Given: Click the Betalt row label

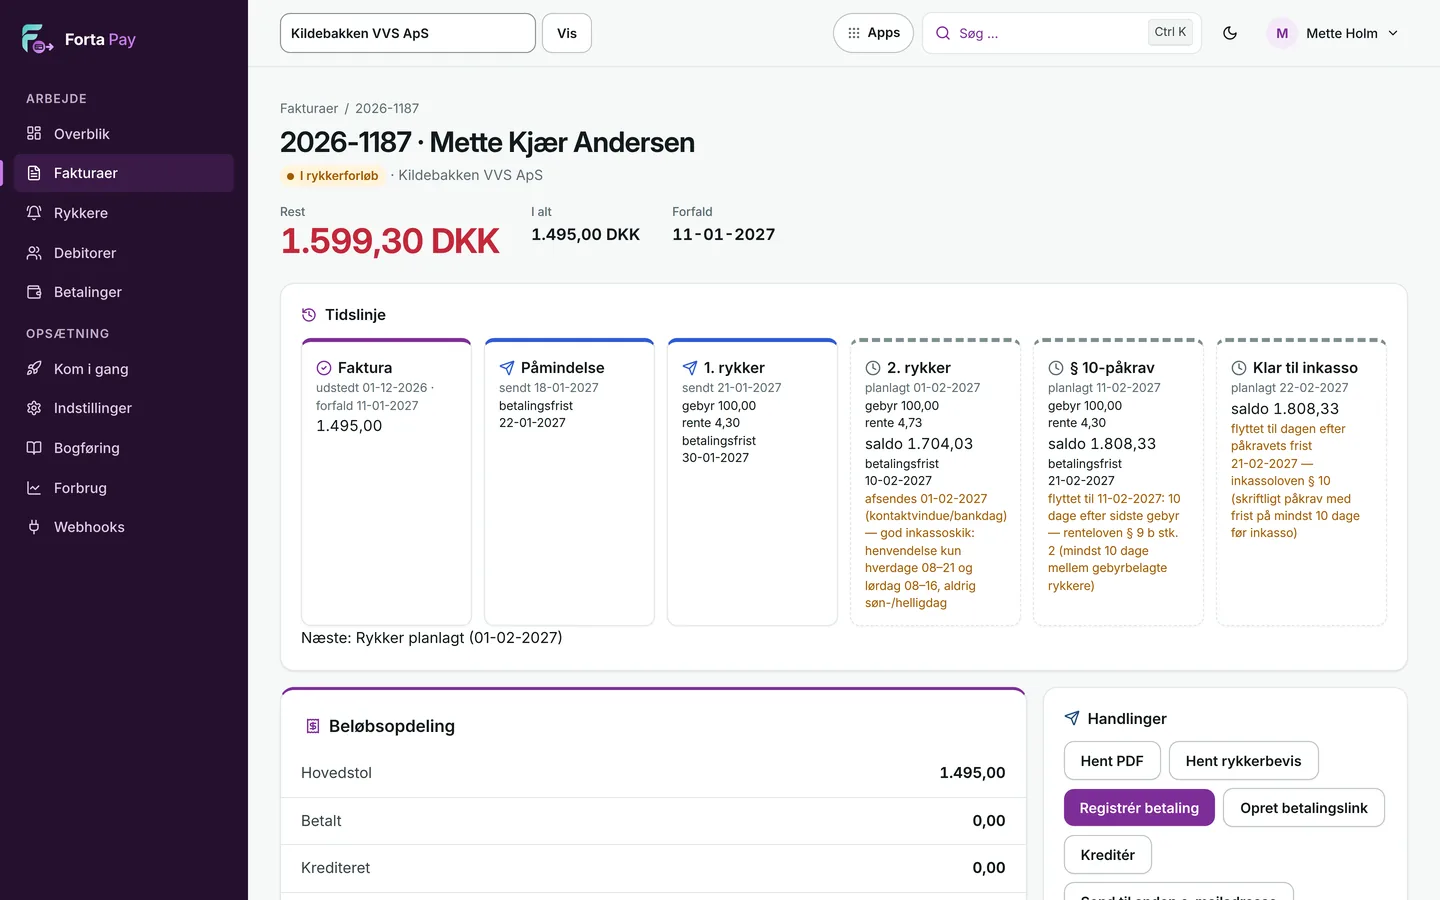Looking at the screenshot, I should 321,821.
